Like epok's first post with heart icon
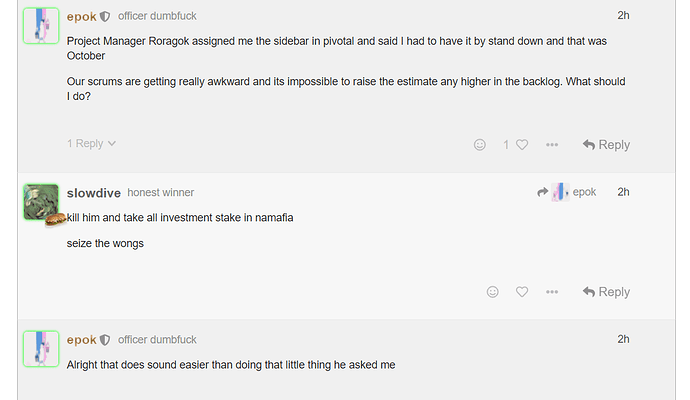This screenshot has width=690, height=400. tap(522, 145)
